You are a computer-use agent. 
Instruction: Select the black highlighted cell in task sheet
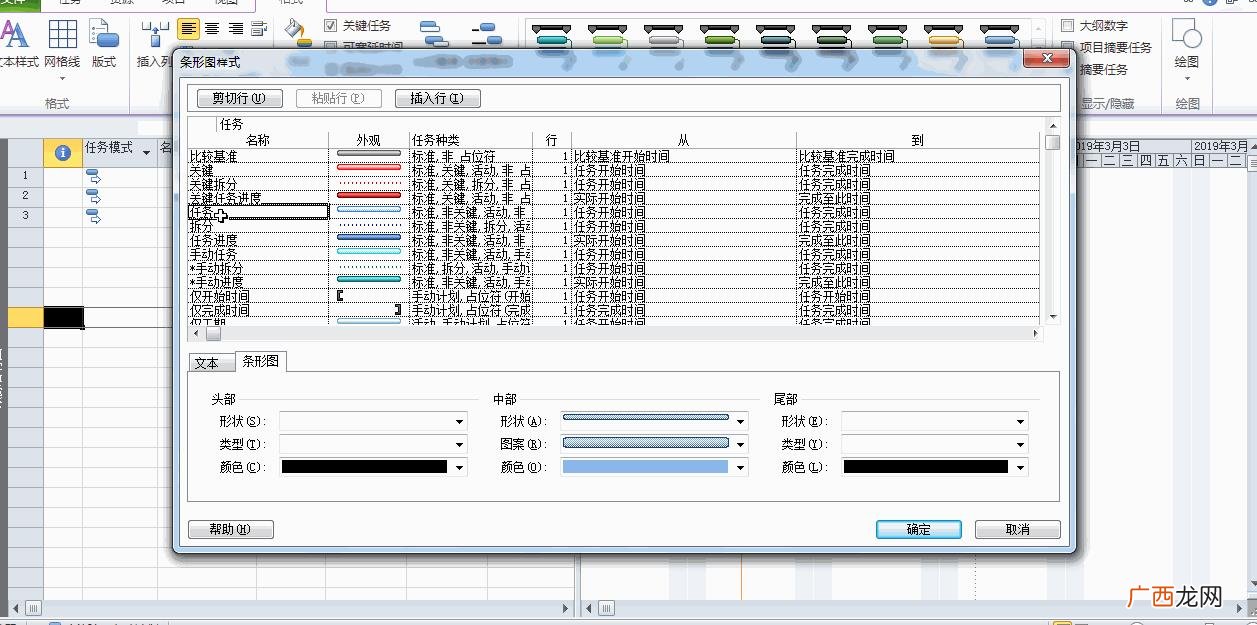coord(63,317)
